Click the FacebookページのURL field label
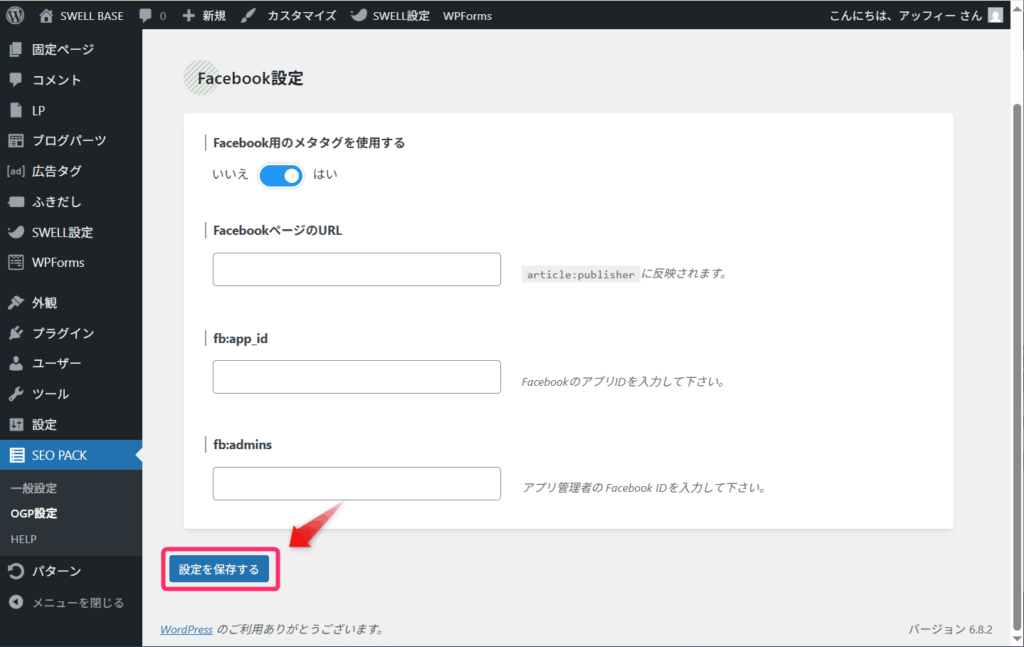1024x647 pixels. [278, 230]
